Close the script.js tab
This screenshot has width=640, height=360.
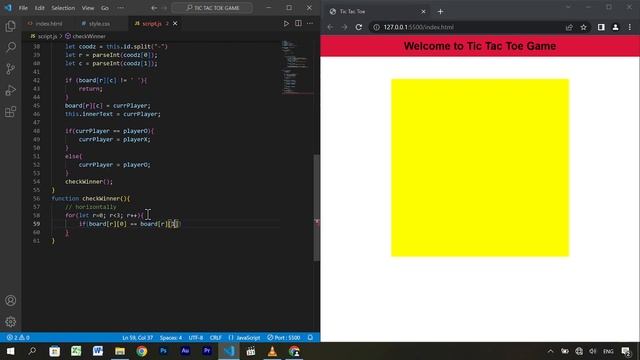pos(175,24)
